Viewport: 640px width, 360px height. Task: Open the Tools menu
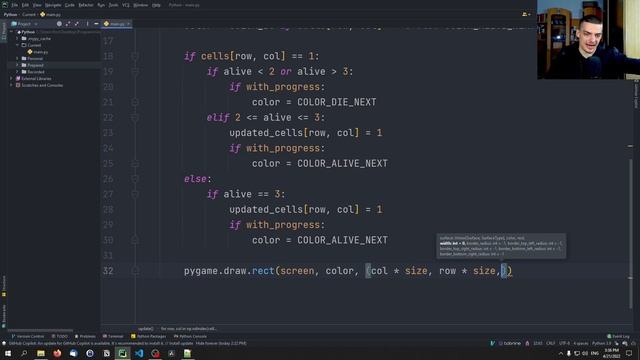point(113,5)
